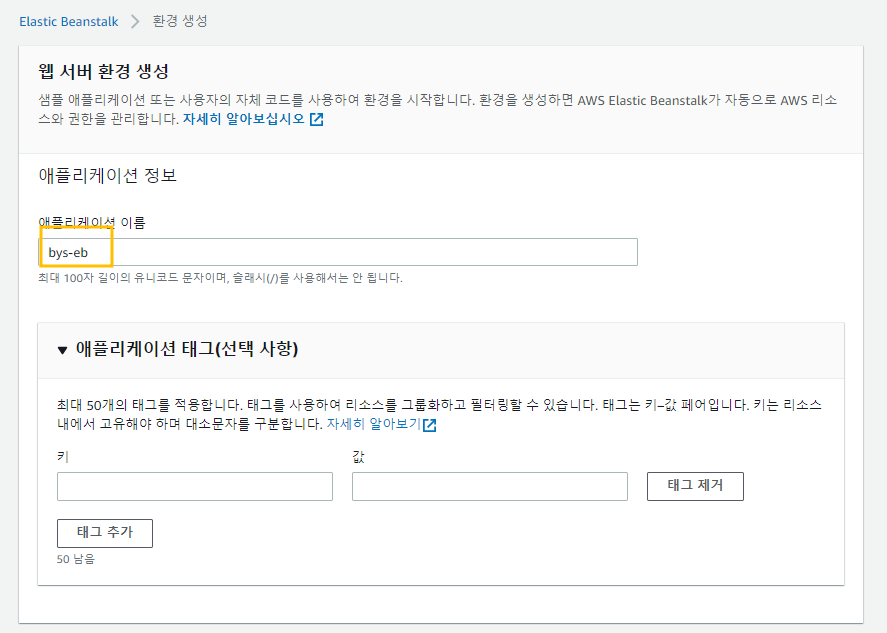The width and height of the screenshot is (887, 633).
Task: Click the 최대 100자 name hint text
Action: point(220,278)
